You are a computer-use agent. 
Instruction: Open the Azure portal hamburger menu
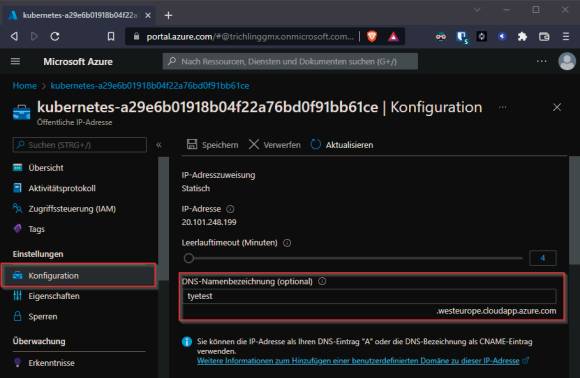(x=15, y=61)
